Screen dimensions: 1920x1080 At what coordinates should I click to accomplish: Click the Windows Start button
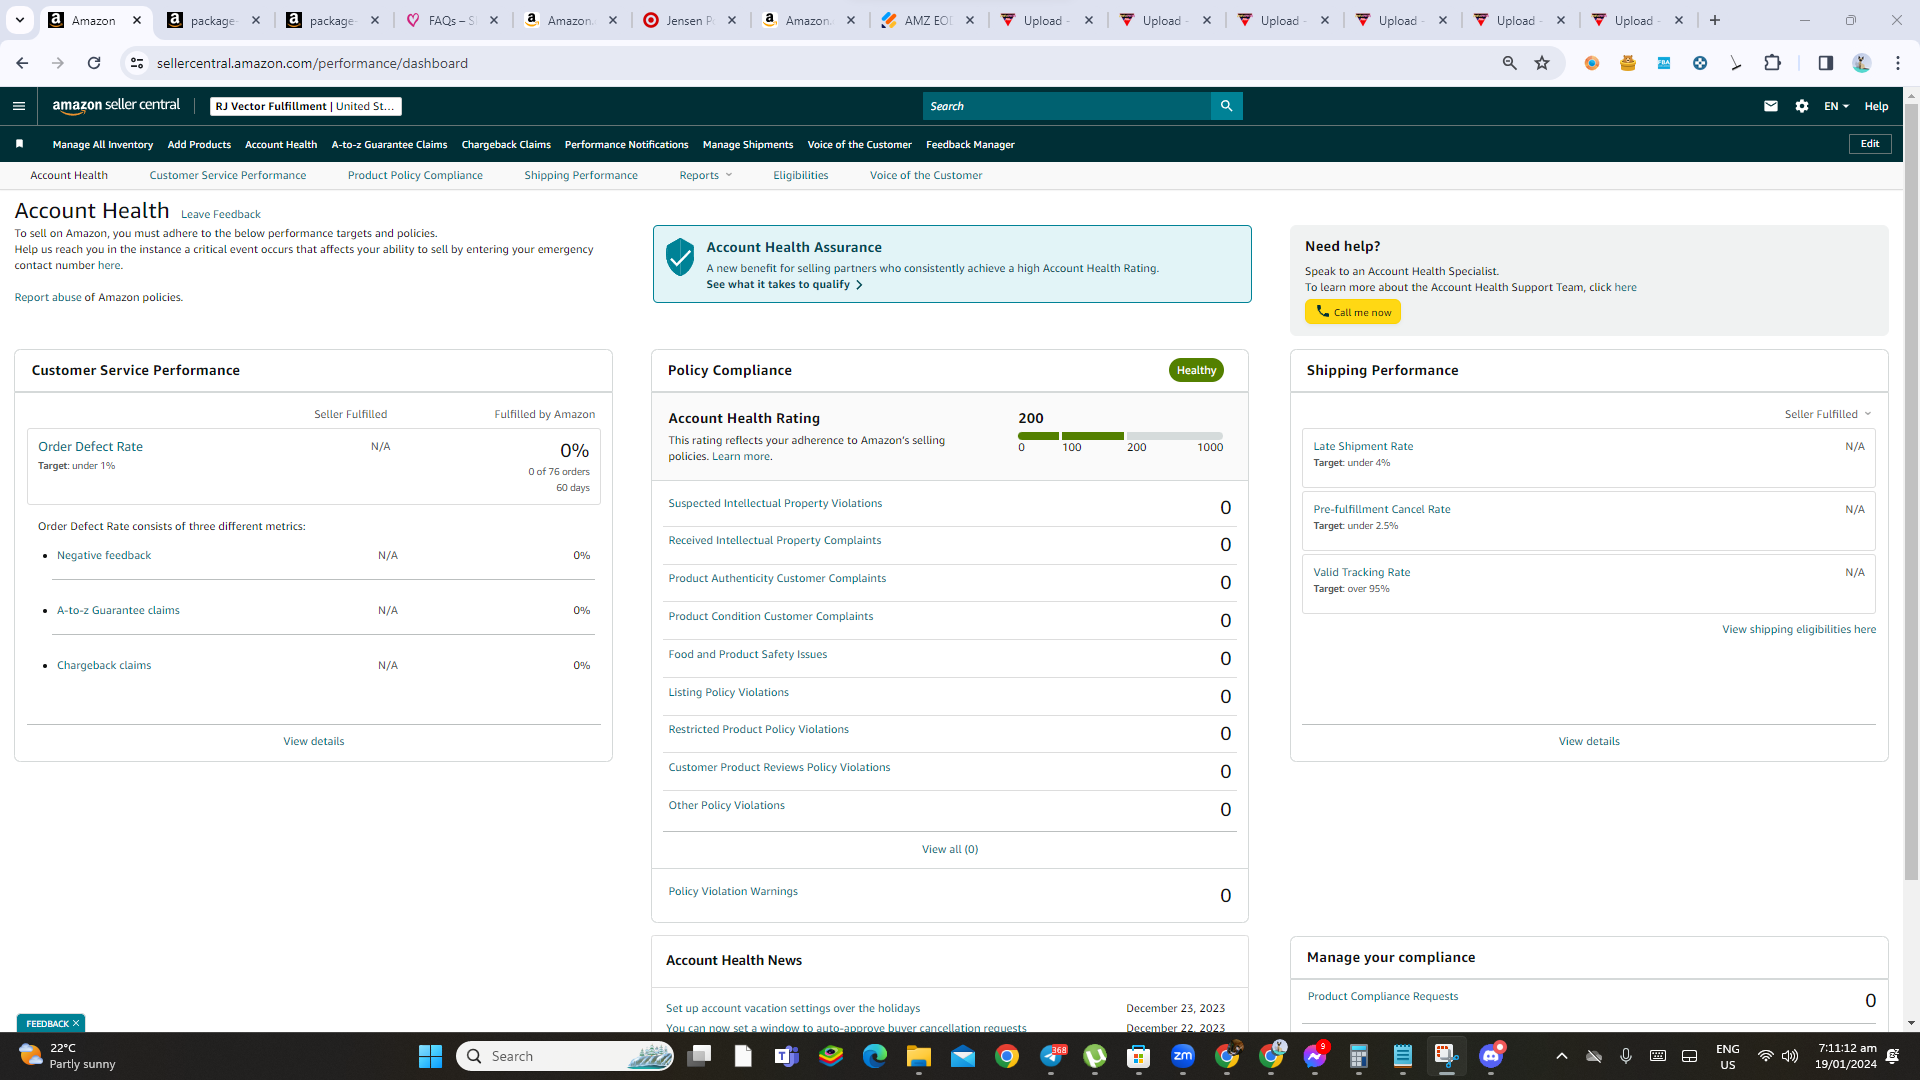coord(430,1056)
